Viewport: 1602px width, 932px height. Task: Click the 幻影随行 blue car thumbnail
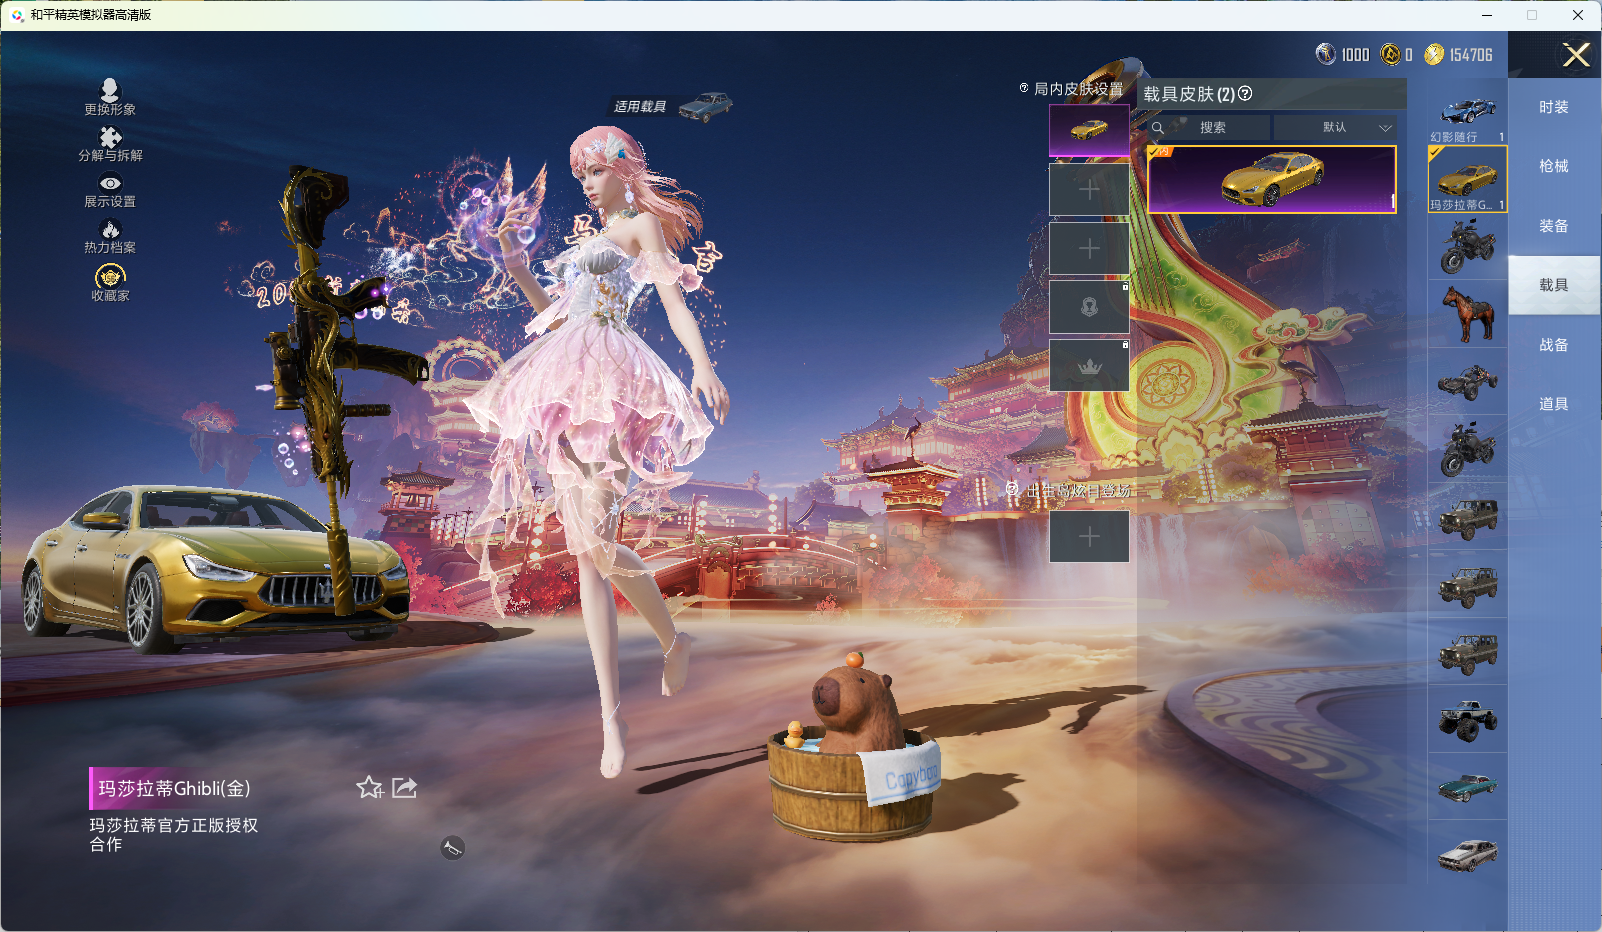pyautogui.click(x=1467, y=112)
